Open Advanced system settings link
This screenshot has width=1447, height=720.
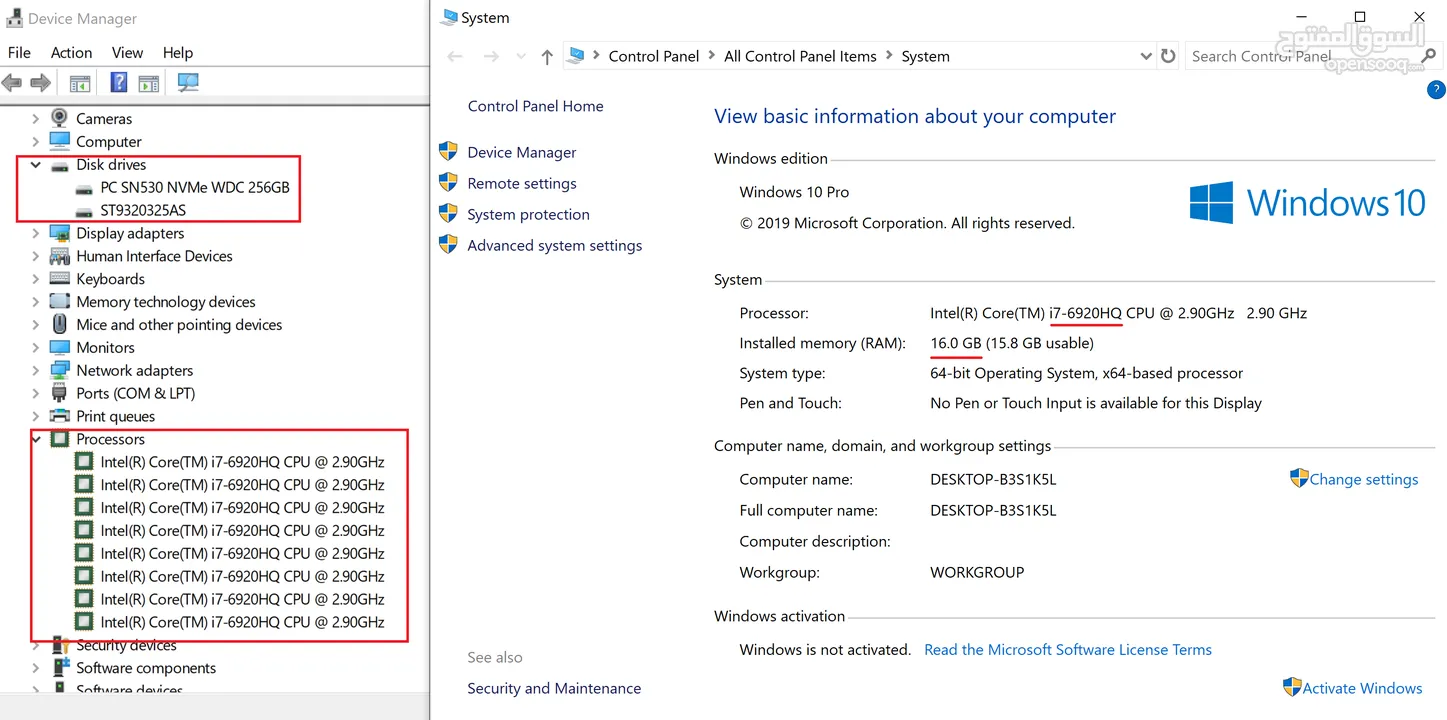tap(555, 245)
